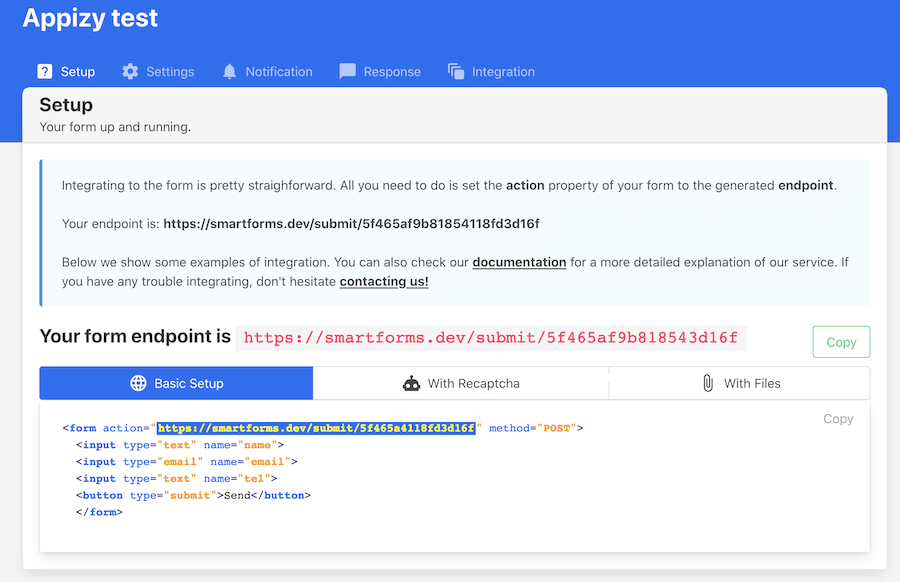Select the With Files tab
Screen dimensions: 900x582
[x=739, y=383]
